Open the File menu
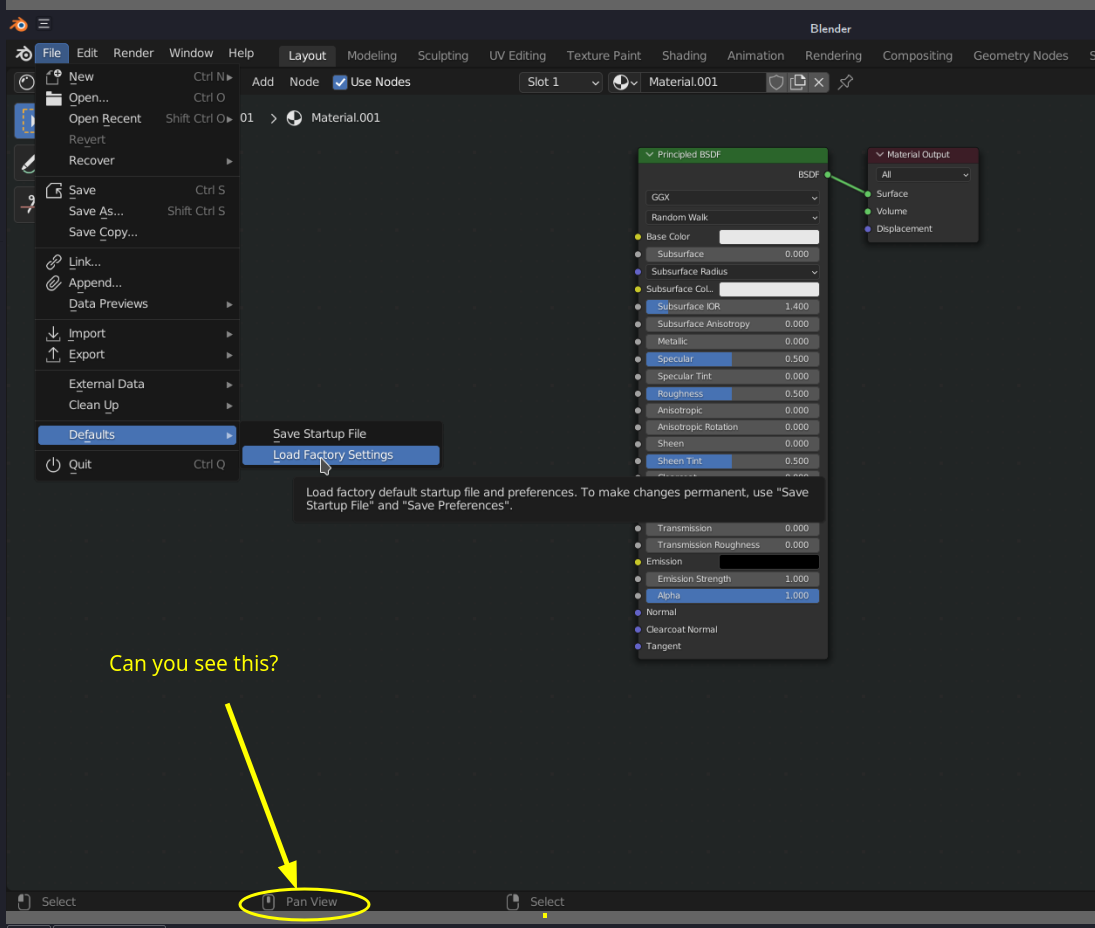Viewport: 1095px width, 928px height. pyautogui.click(x=52, y=53)
